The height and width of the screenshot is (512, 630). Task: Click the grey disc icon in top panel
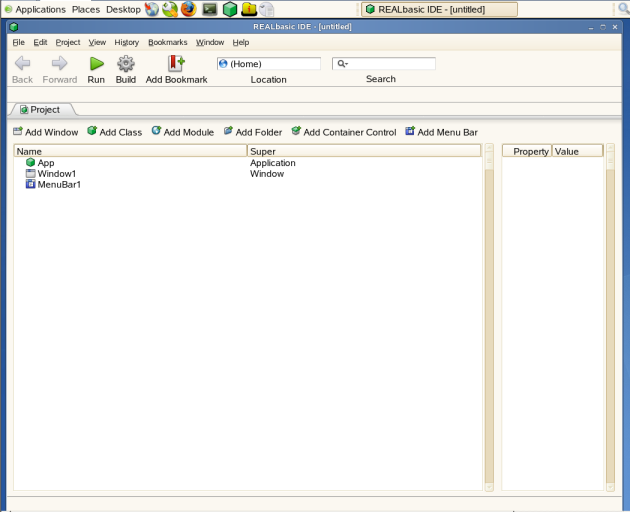pyautogui.click(x=266, y=9)
